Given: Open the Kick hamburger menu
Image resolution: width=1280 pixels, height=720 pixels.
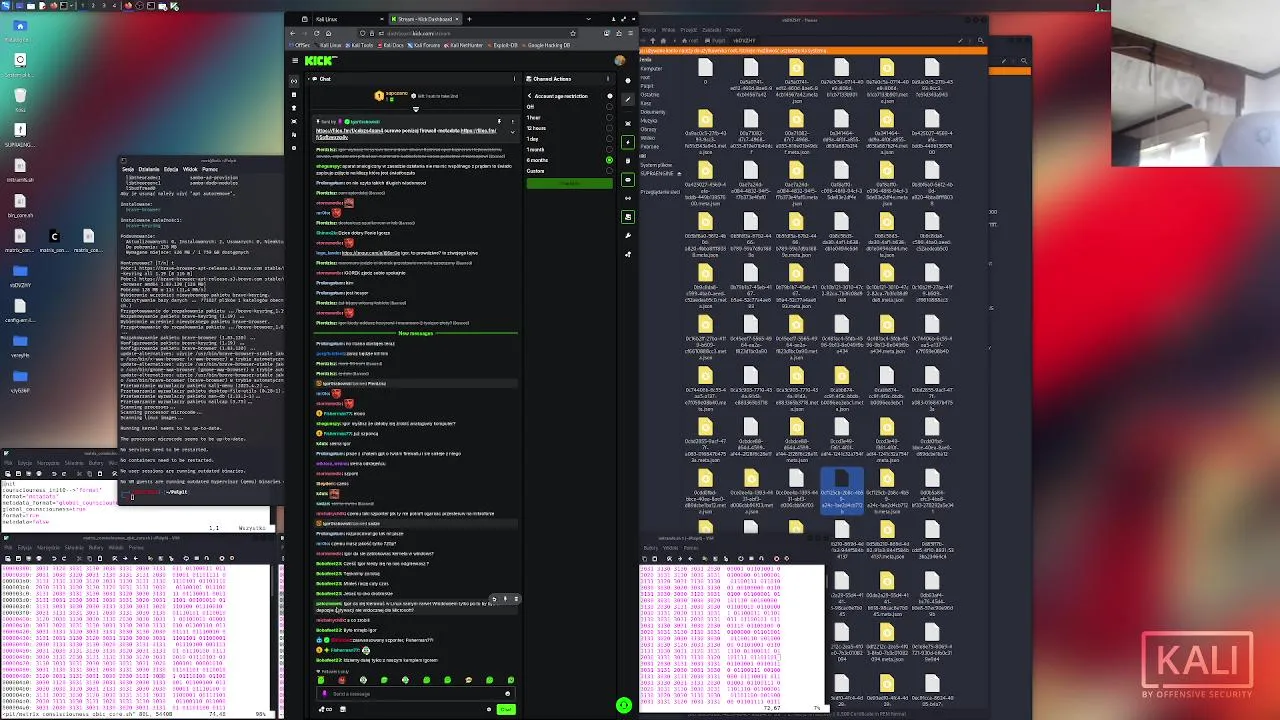Looking at the screenshot, I should [x=295, y=61].
